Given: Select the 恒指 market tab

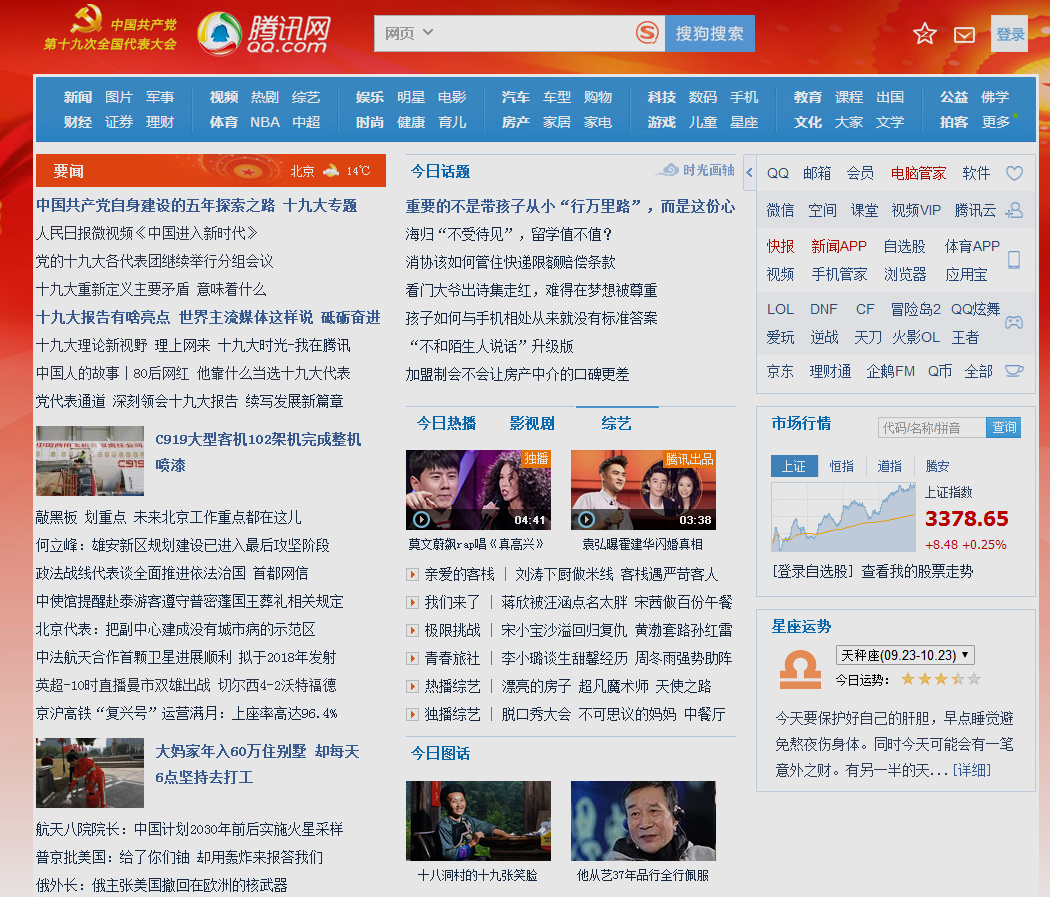Looking at the screenshot, I should pyautogui.click(x=842, y=466).
